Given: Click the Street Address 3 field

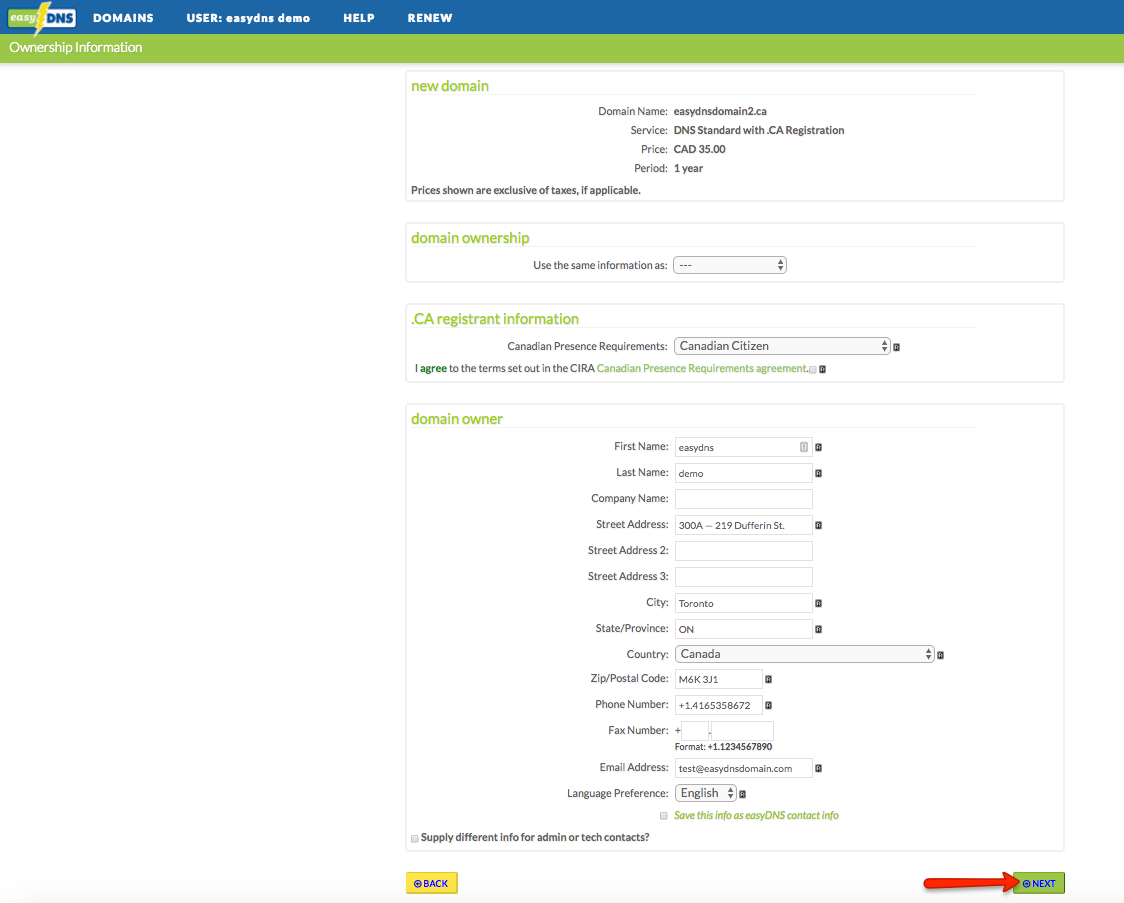Looking at the screenshot, I should pyautogui.click(x=743, y=577).
